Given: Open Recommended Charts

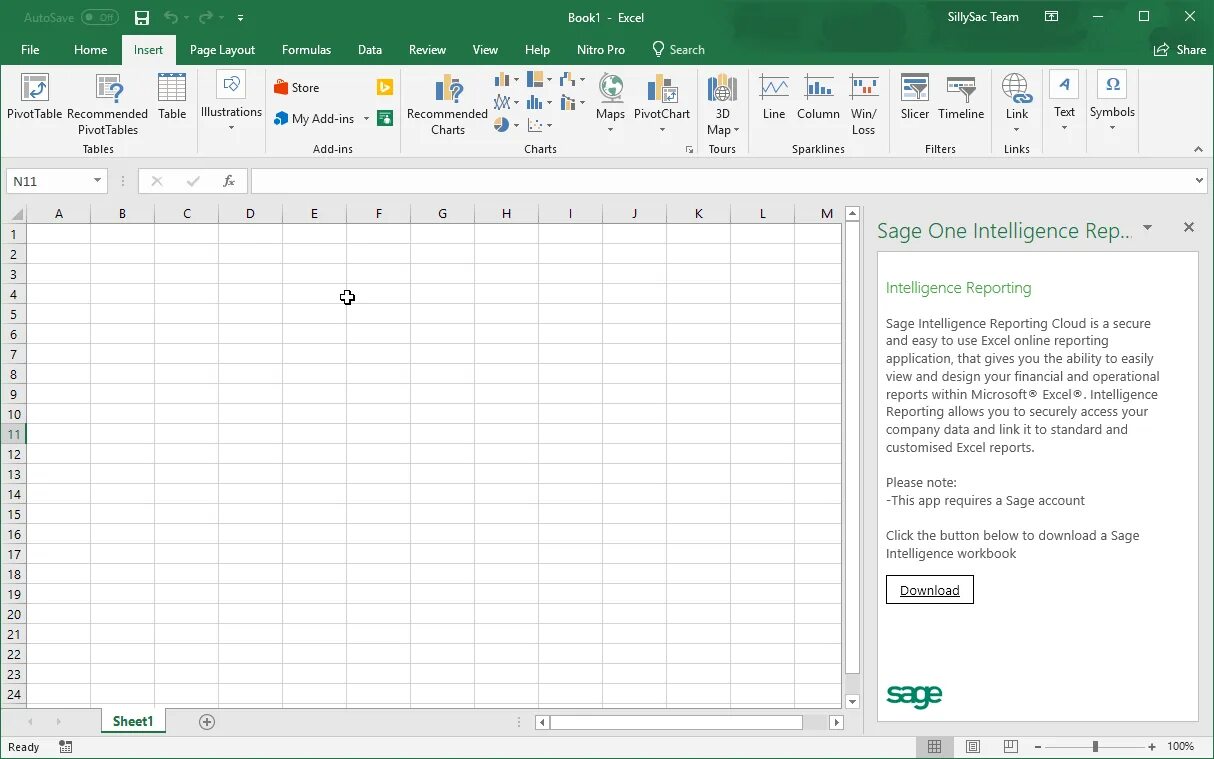Looking at the screenshot, I should [448, 104].
